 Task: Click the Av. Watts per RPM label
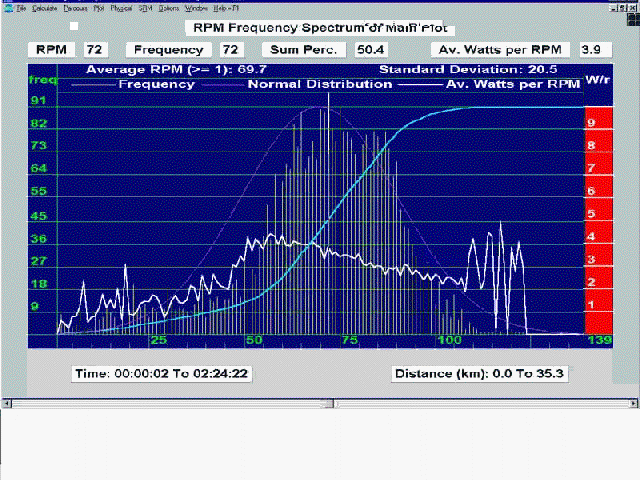pos(500,50)
